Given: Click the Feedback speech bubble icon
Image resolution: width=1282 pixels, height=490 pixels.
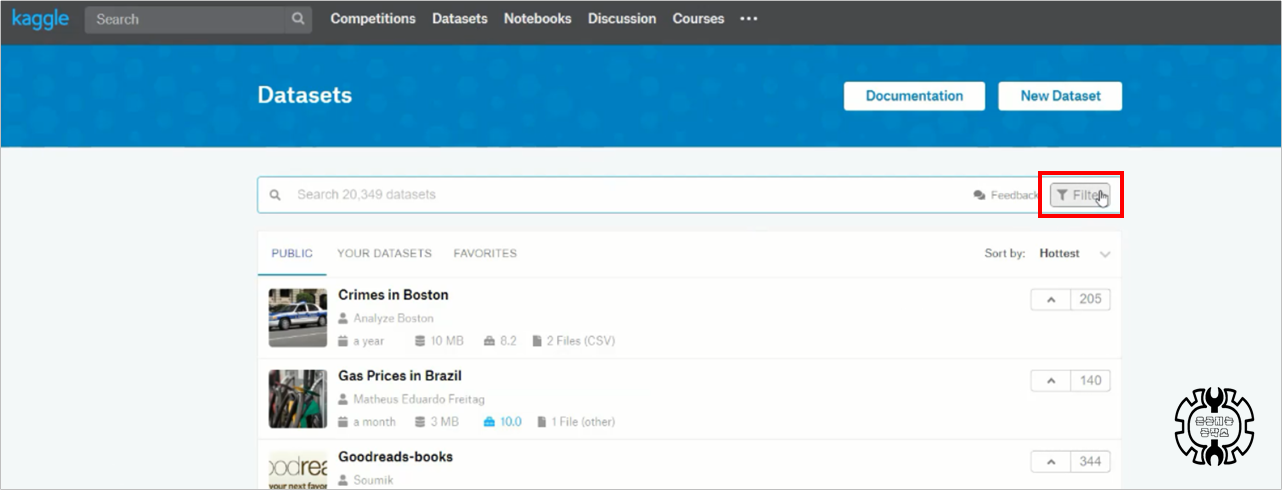Looking at the screenshot, I should (x=979, y=196).
